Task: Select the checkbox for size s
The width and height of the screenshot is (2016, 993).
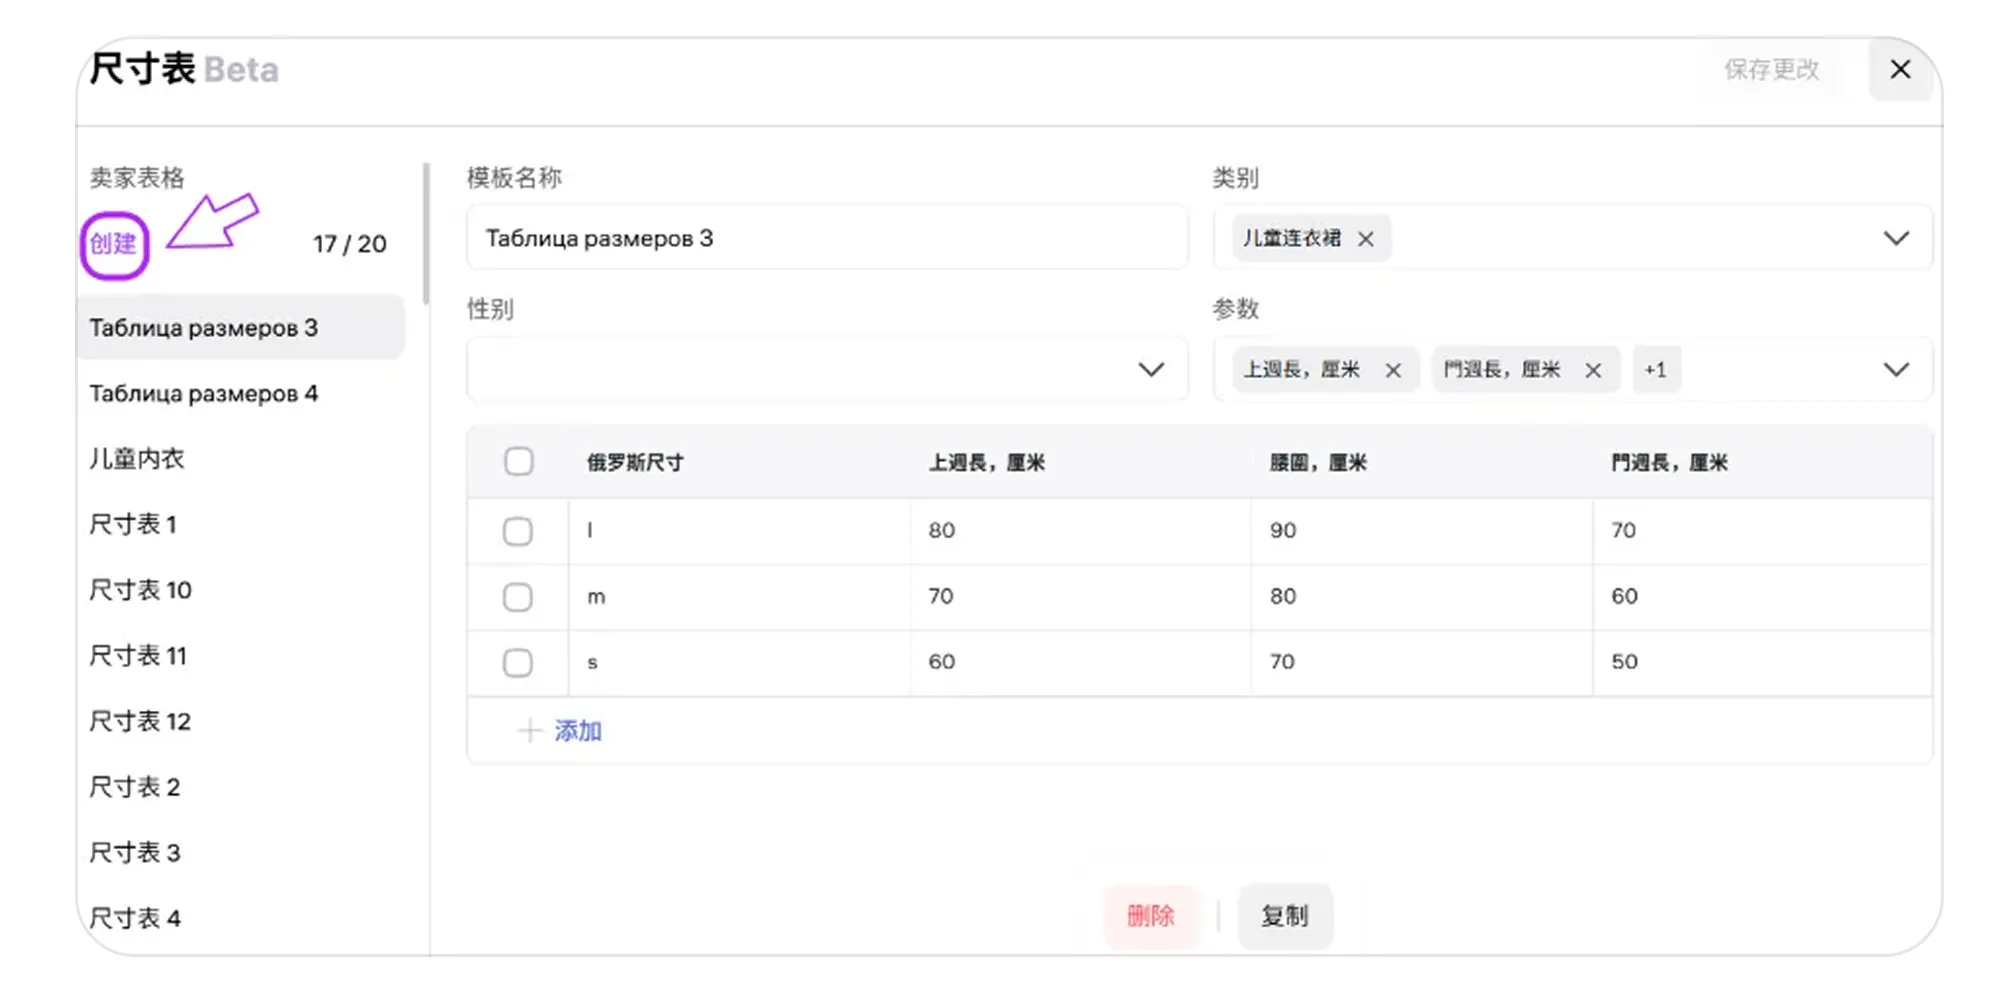Action: coord(517,662)
